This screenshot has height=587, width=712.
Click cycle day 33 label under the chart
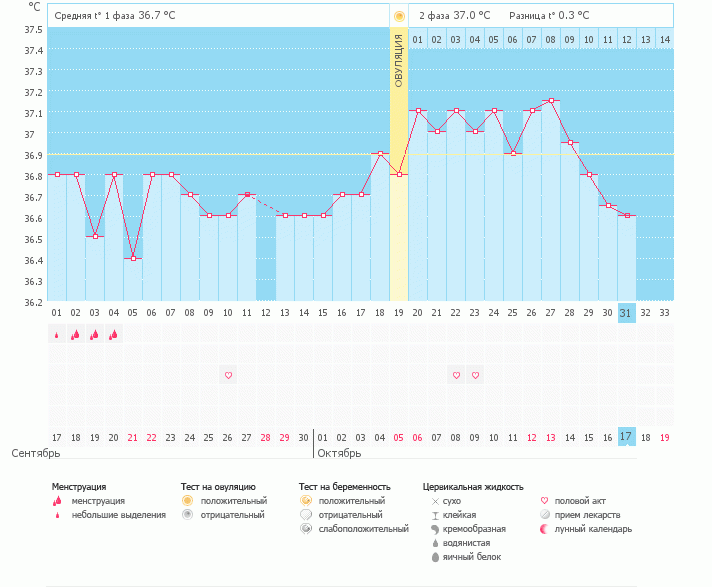664,313
